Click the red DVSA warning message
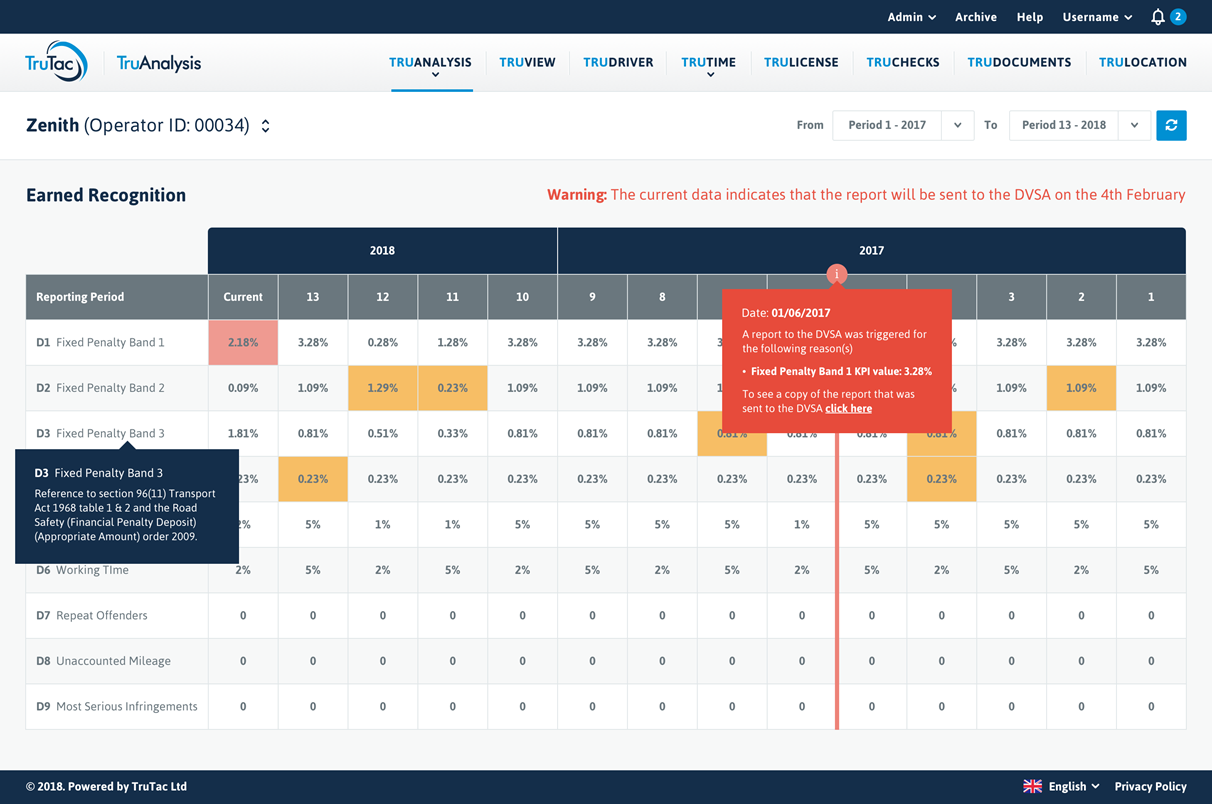Image resolution: width=1212 pixels, height=804 pixels. click(866, 195)
